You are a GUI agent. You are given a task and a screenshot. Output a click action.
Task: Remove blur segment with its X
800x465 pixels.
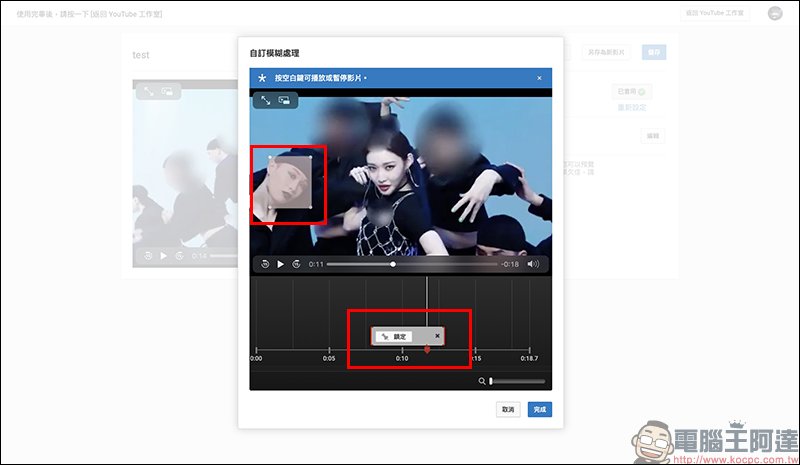coord(437,336)
